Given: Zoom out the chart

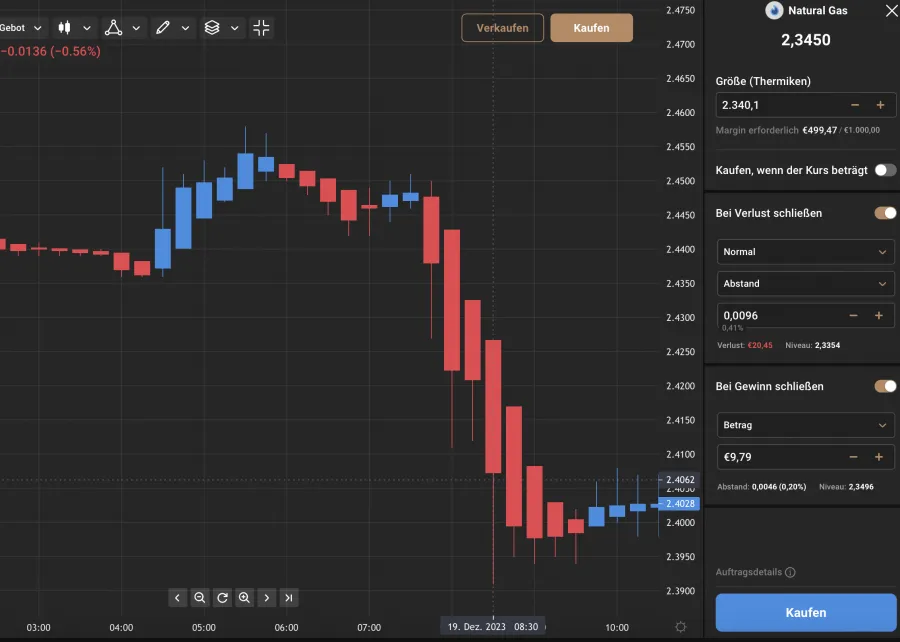Looking at the screenshot, I should tap(200, 598).
